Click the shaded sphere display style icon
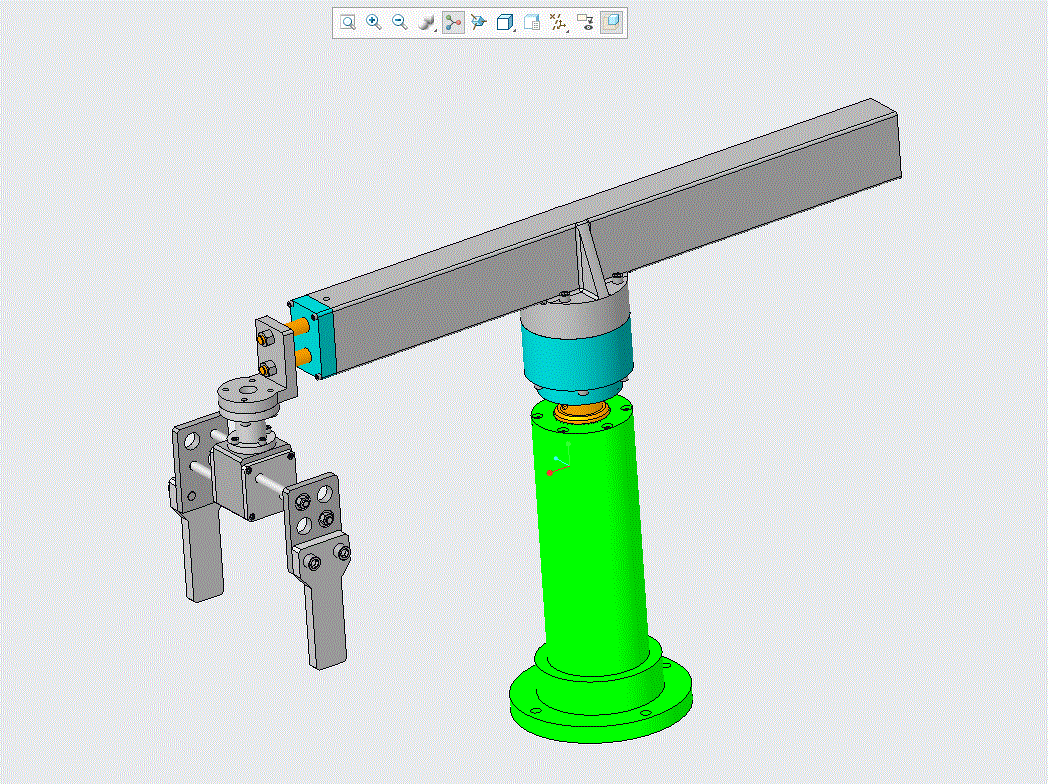1048x784 pixels. [425, 23]
